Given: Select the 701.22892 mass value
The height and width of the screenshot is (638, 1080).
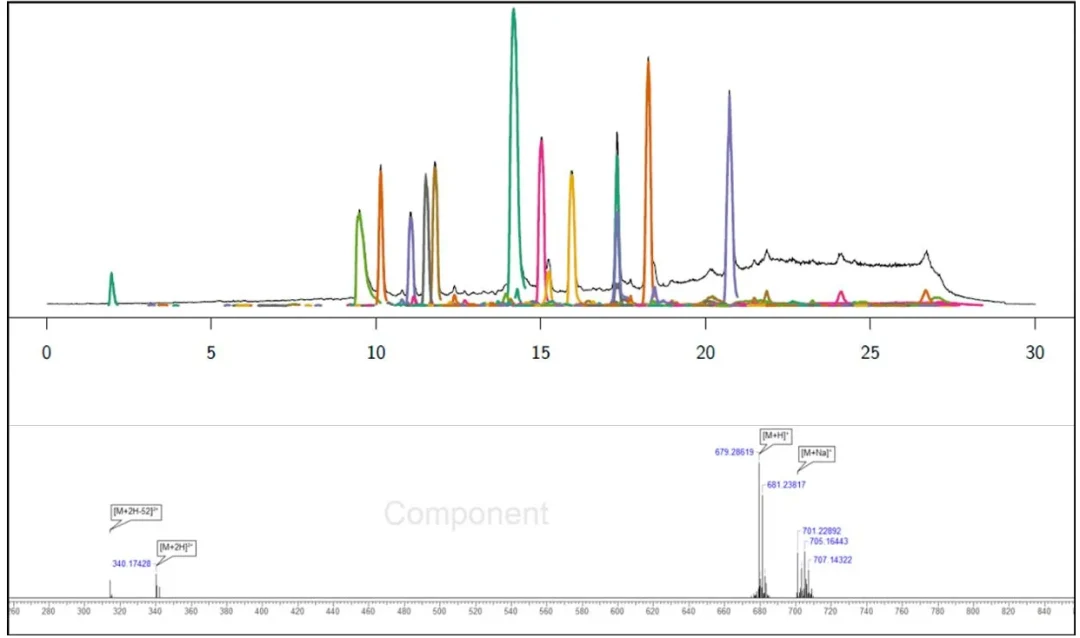Looking at the screenshot, I should click(822, 531).
